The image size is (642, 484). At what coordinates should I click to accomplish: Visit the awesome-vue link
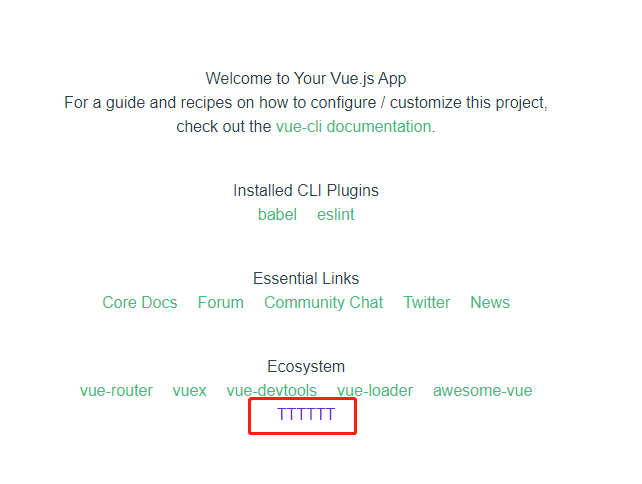tap(482, 391)
